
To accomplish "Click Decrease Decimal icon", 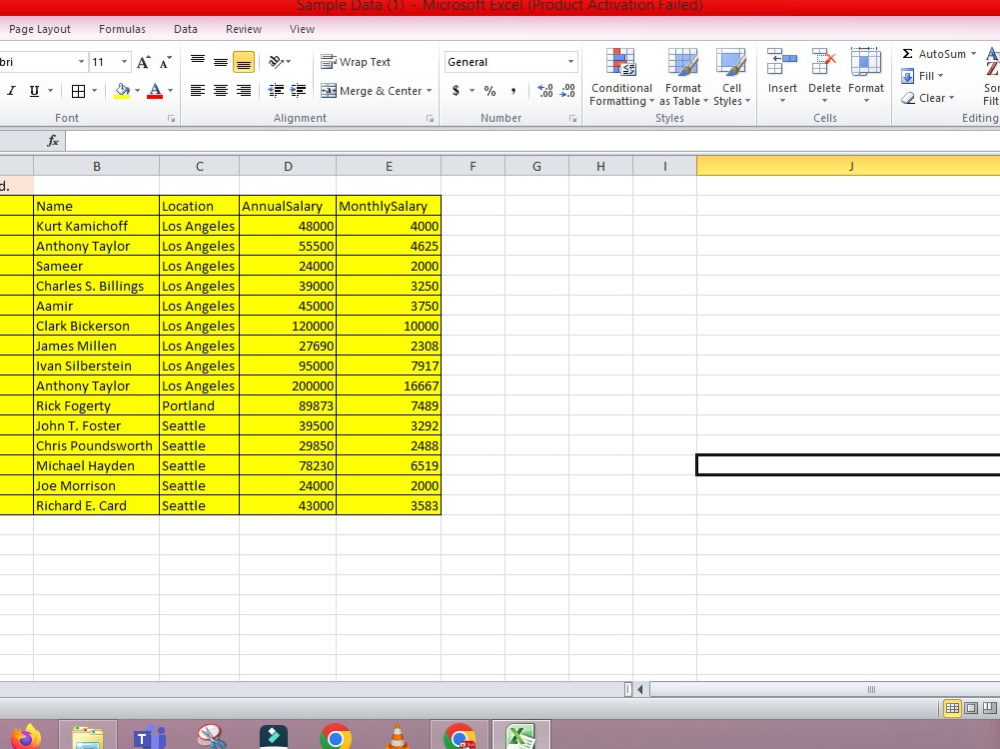I will (x=568, y=91).
